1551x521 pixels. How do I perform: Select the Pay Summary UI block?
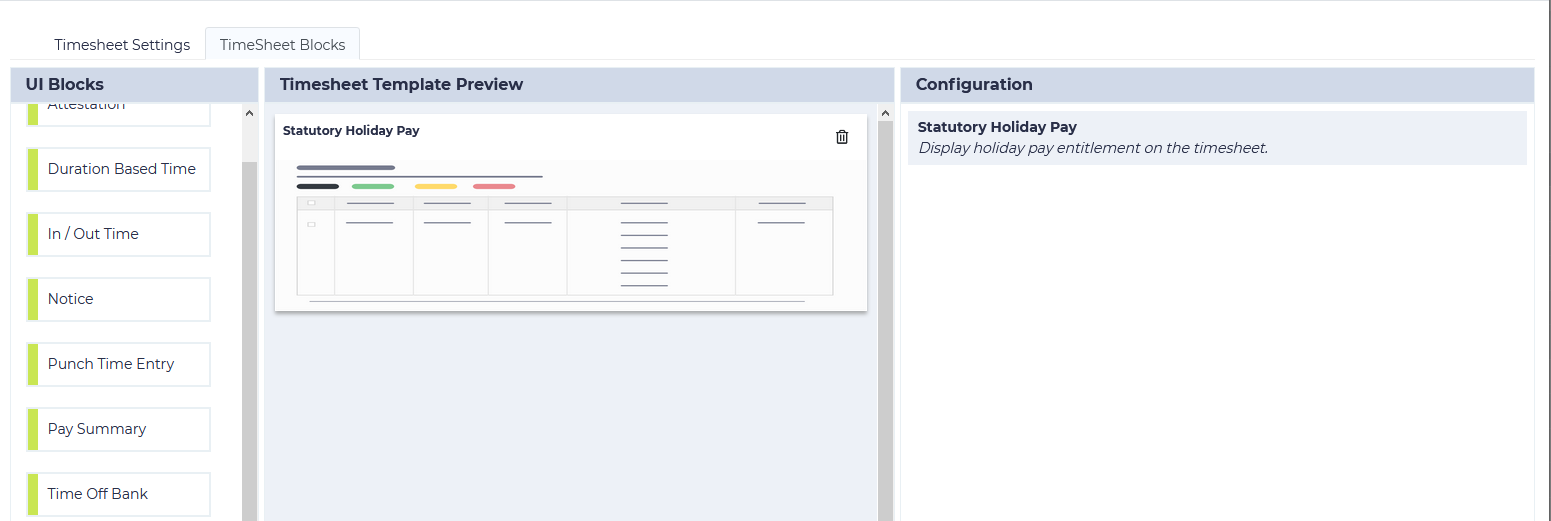click(x=118, y=429)
